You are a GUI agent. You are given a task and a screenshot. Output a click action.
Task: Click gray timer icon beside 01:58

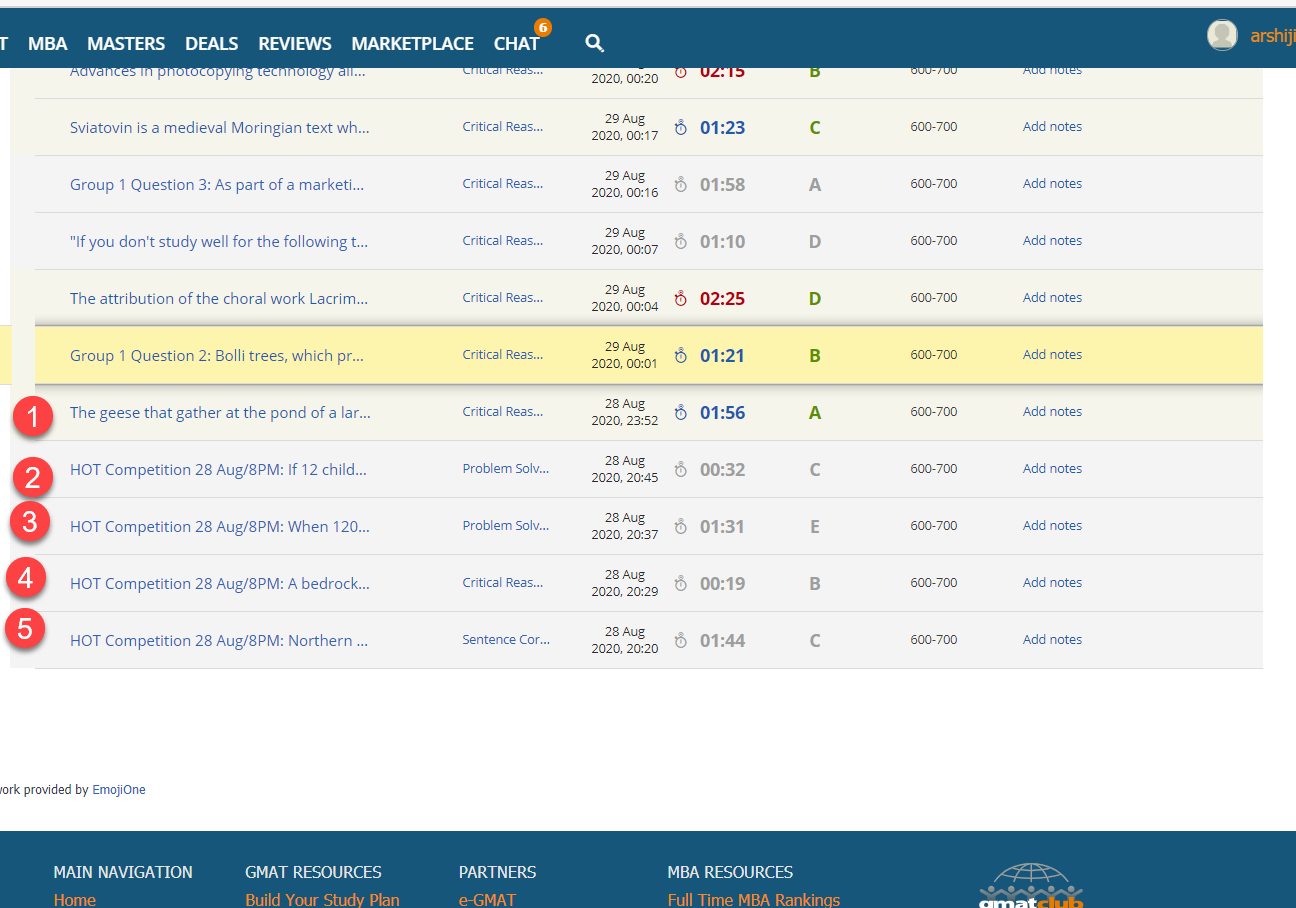tap(681, 184)
